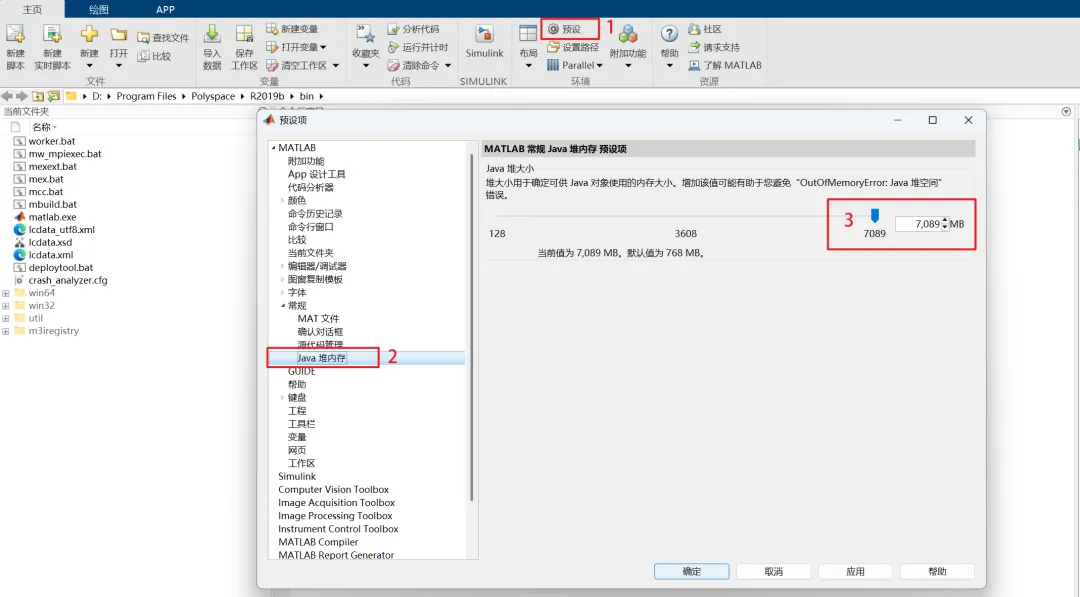This screenshot has width=1080, height=597.
Task: Switch to the Plots (绘图) tab
Action: click(98, 9)
